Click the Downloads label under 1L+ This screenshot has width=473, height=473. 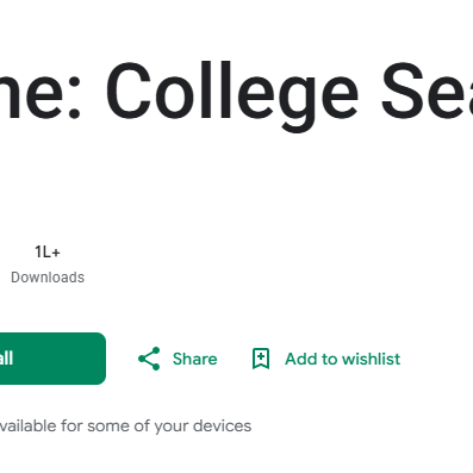[x=47, y=277]
